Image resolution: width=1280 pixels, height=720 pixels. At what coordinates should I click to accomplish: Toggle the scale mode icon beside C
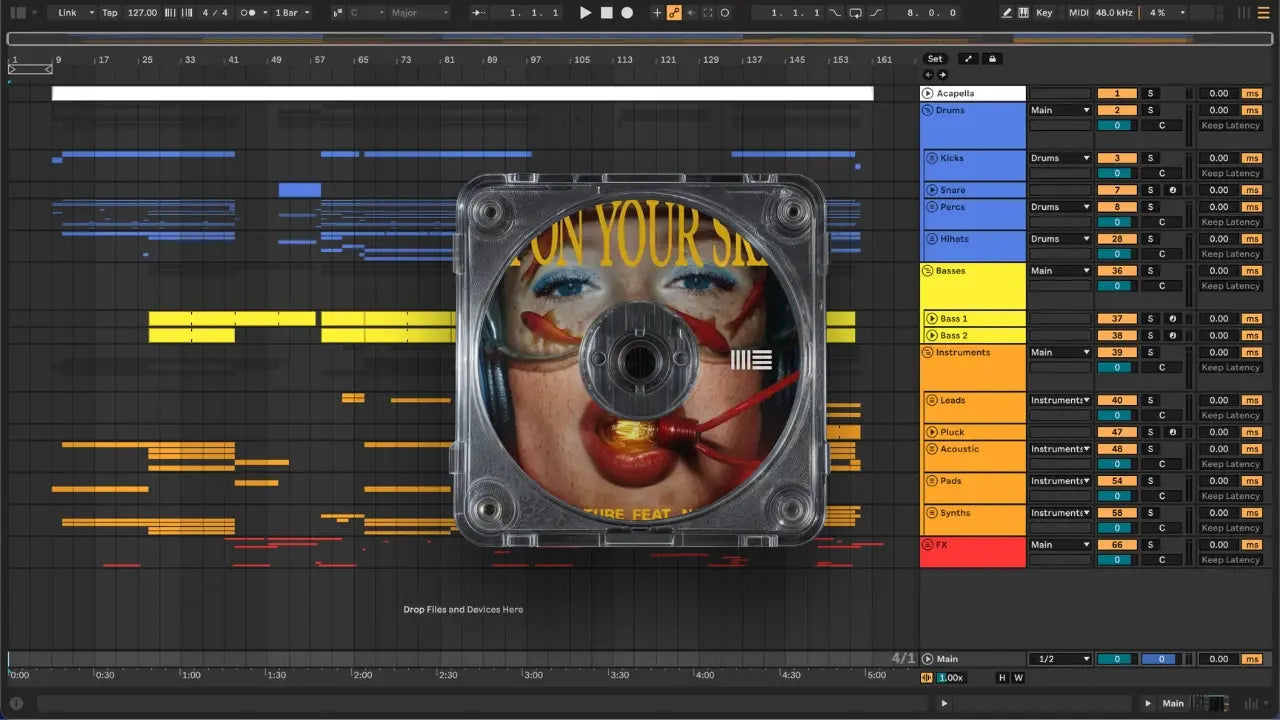pyautogui.click(x=340, y=13)
